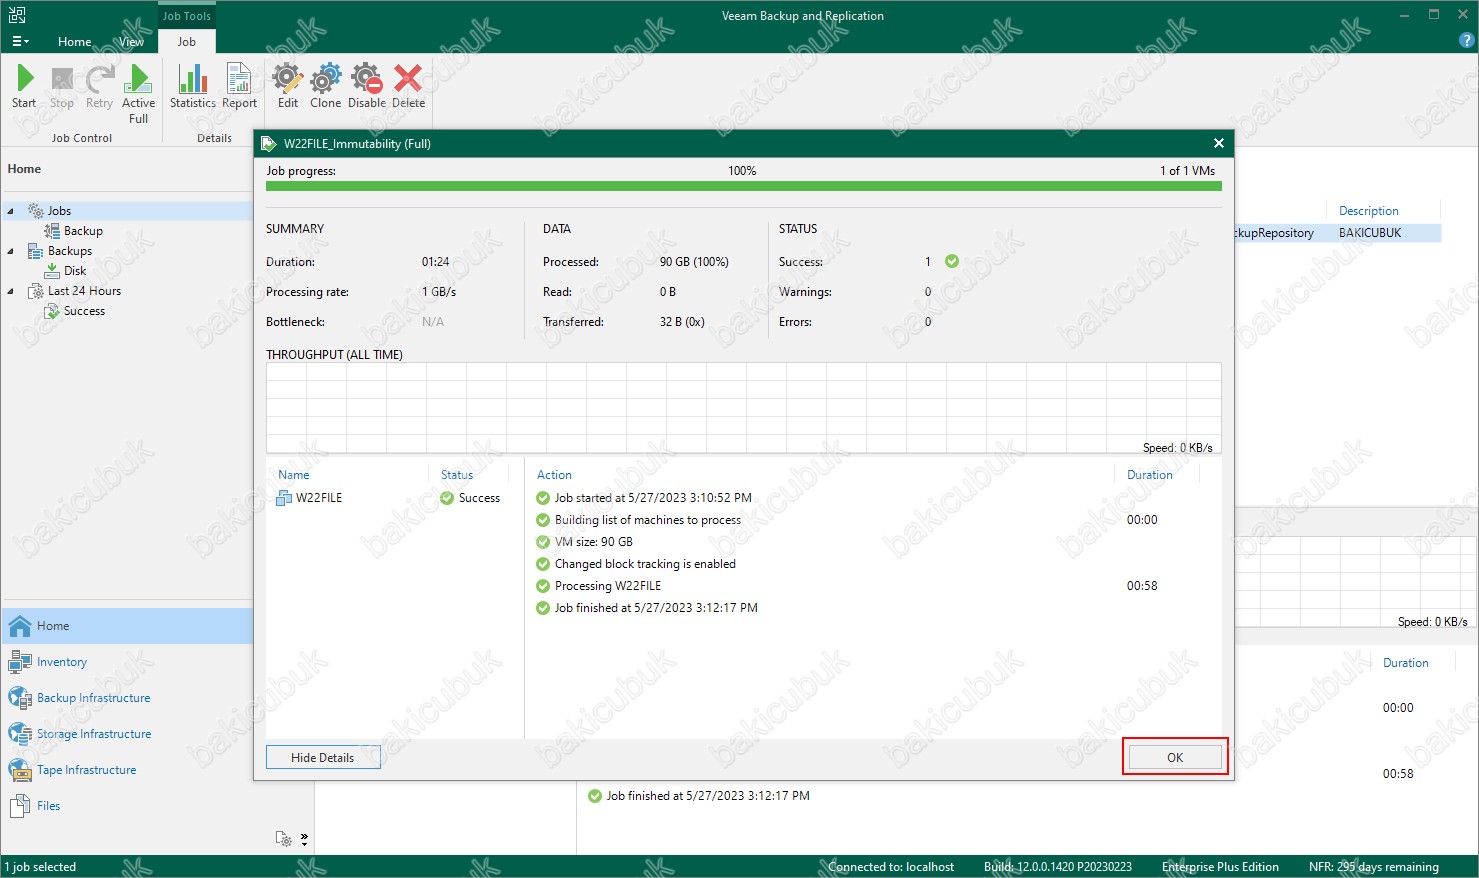Click the Action column header

pyautogui.click(x=554, y=475)
